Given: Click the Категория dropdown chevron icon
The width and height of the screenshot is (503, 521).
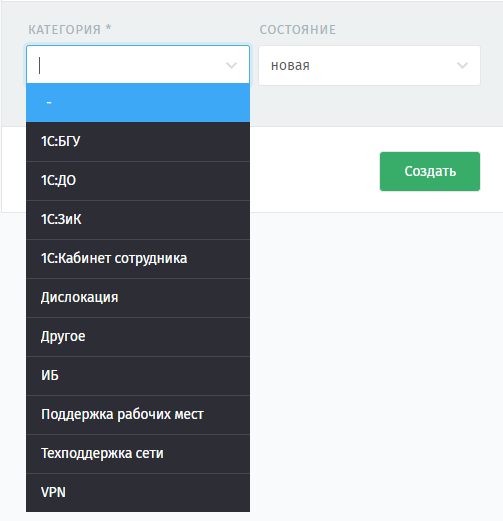Looking at the screenshot, I should pos(231,65).
